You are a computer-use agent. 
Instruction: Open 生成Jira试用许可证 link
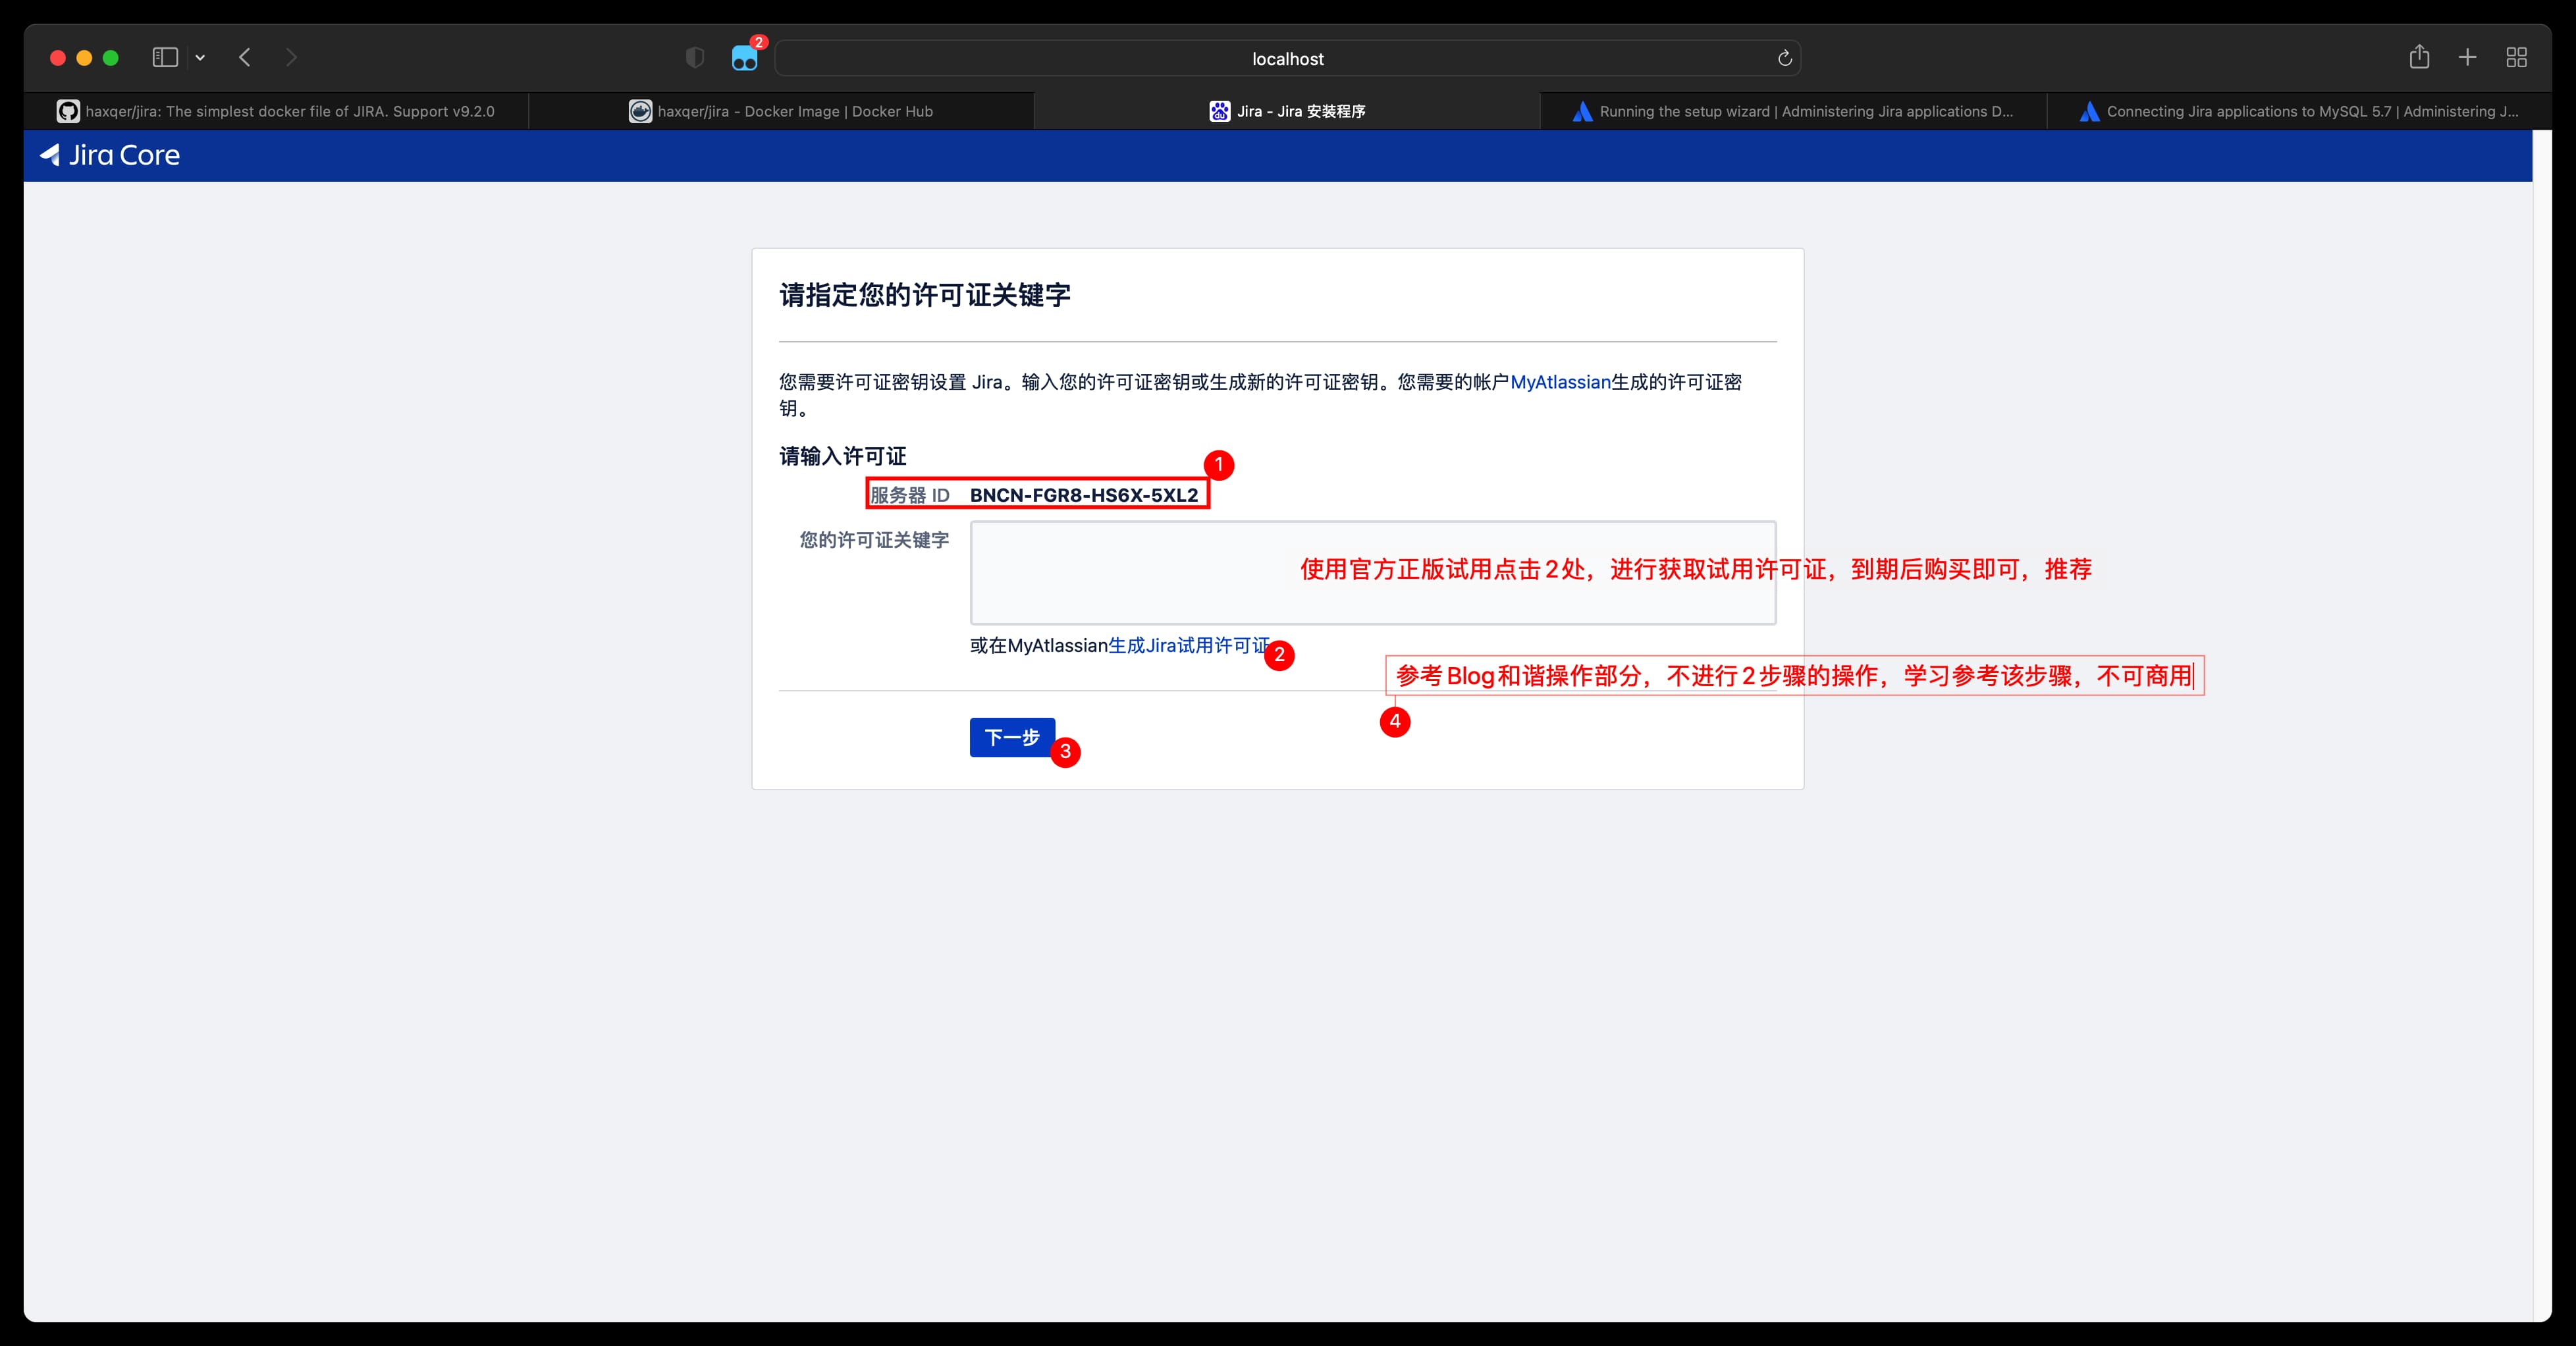click(1189, 646)
